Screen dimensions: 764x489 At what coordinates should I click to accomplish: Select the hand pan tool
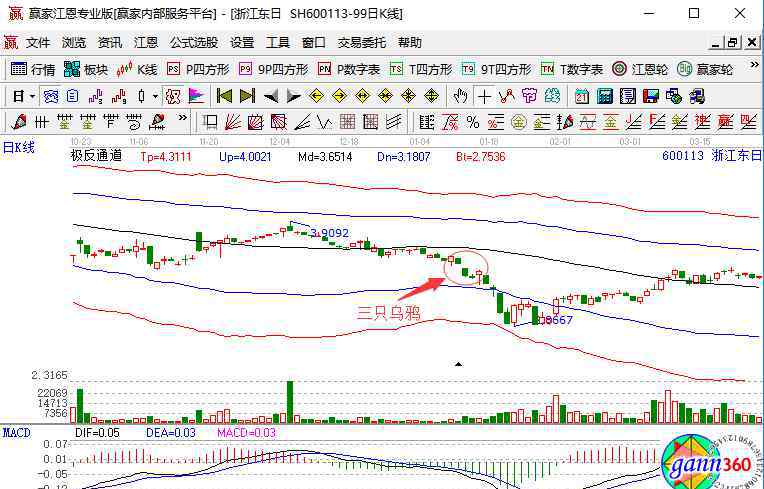coord(460,96)
